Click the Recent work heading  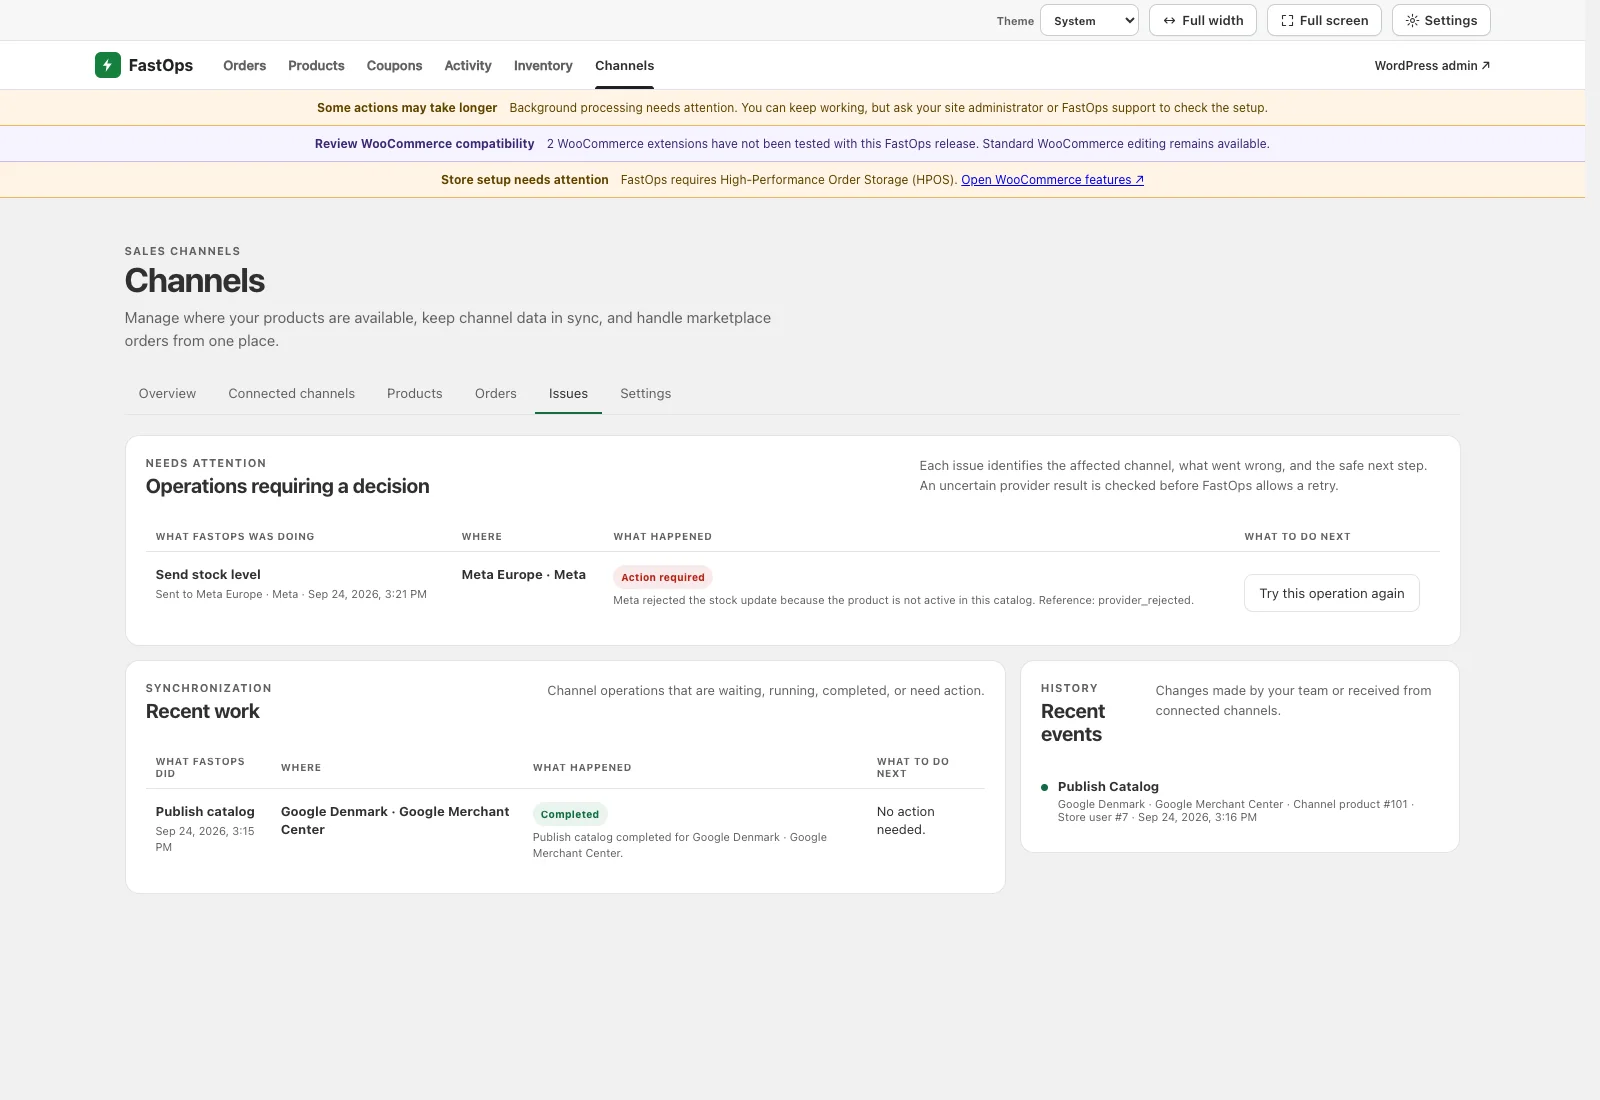[x=202, y=712]
